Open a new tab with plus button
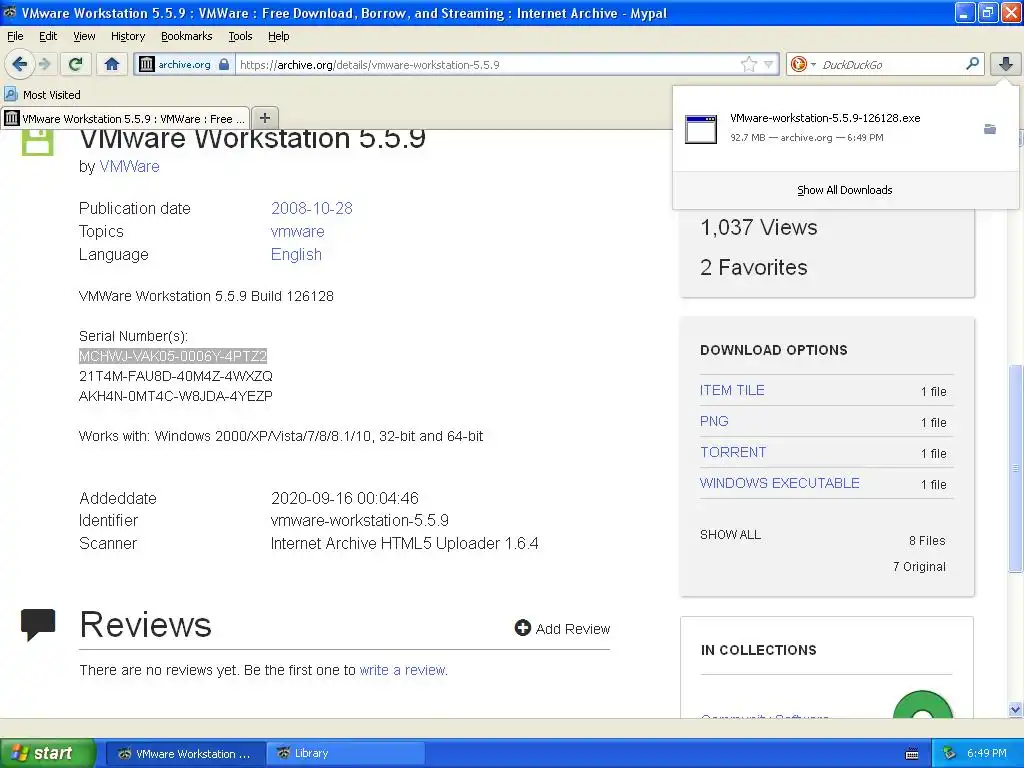This screenshot has width=1024, height=768. pyautogui.click(x=264, y=118)
